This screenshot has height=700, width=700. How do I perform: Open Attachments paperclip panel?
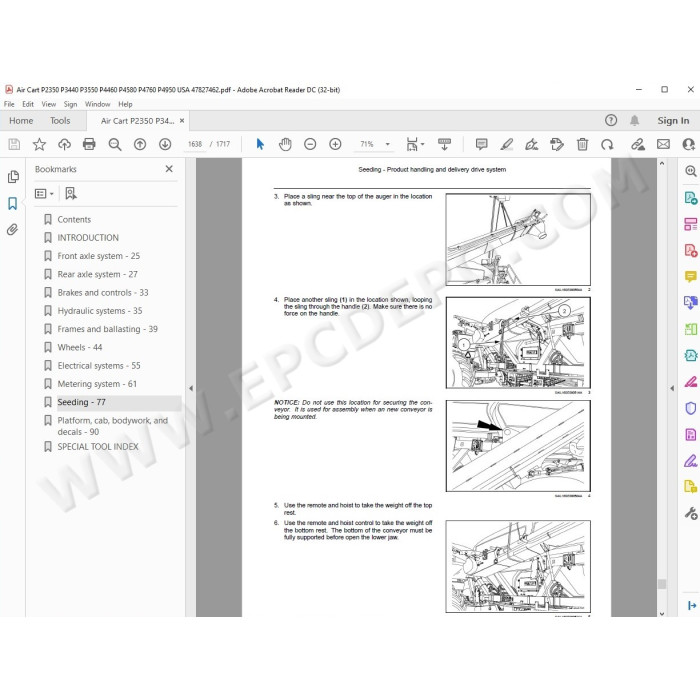click(12, 229)
